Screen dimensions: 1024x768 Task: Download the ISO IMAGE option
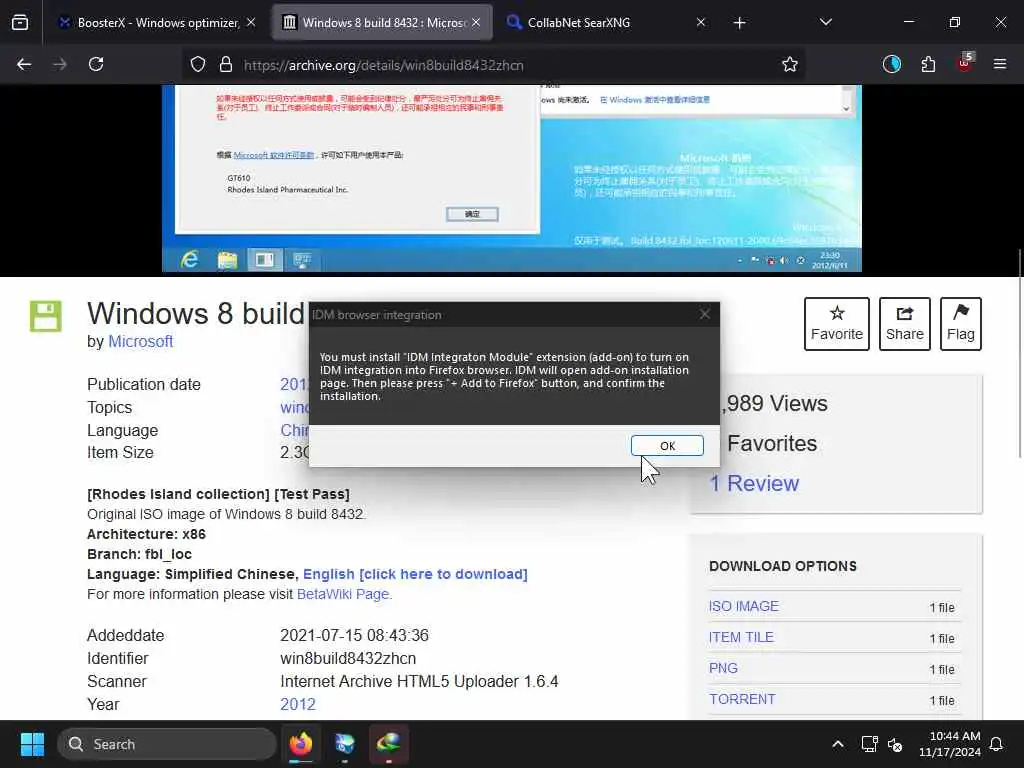(x=744, y=606)
